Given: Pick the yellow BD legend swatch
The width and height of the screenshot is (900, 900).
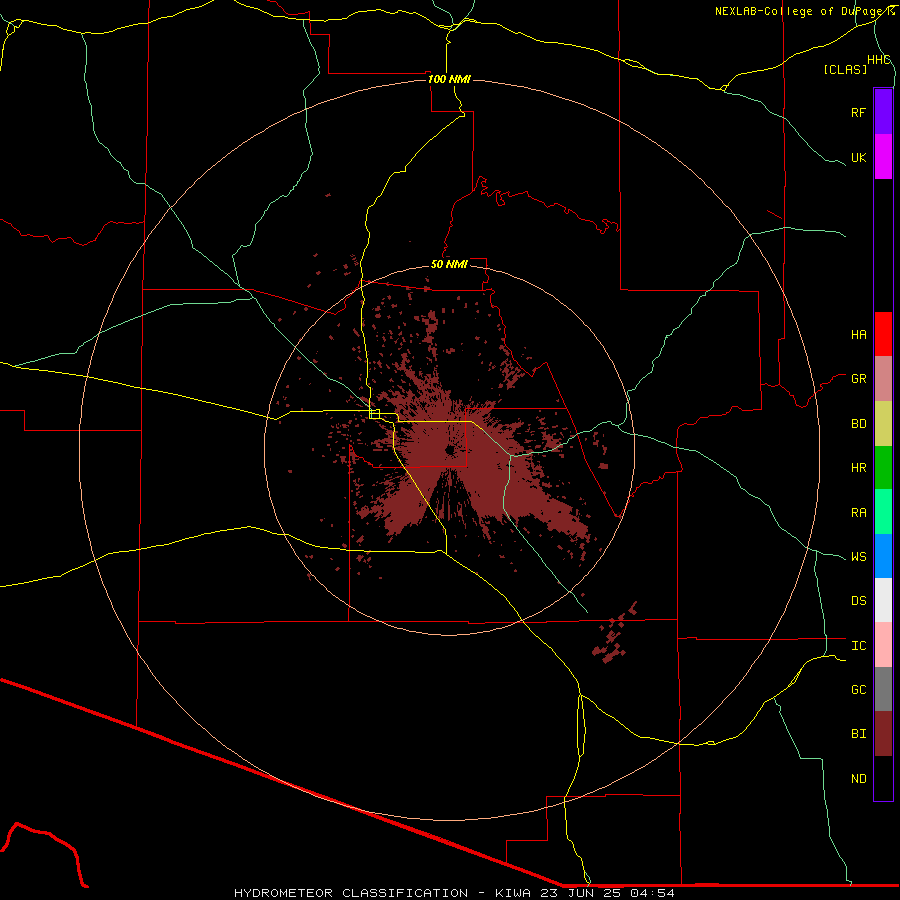Looking at the screenshot, I should click(x=883, y=424).
